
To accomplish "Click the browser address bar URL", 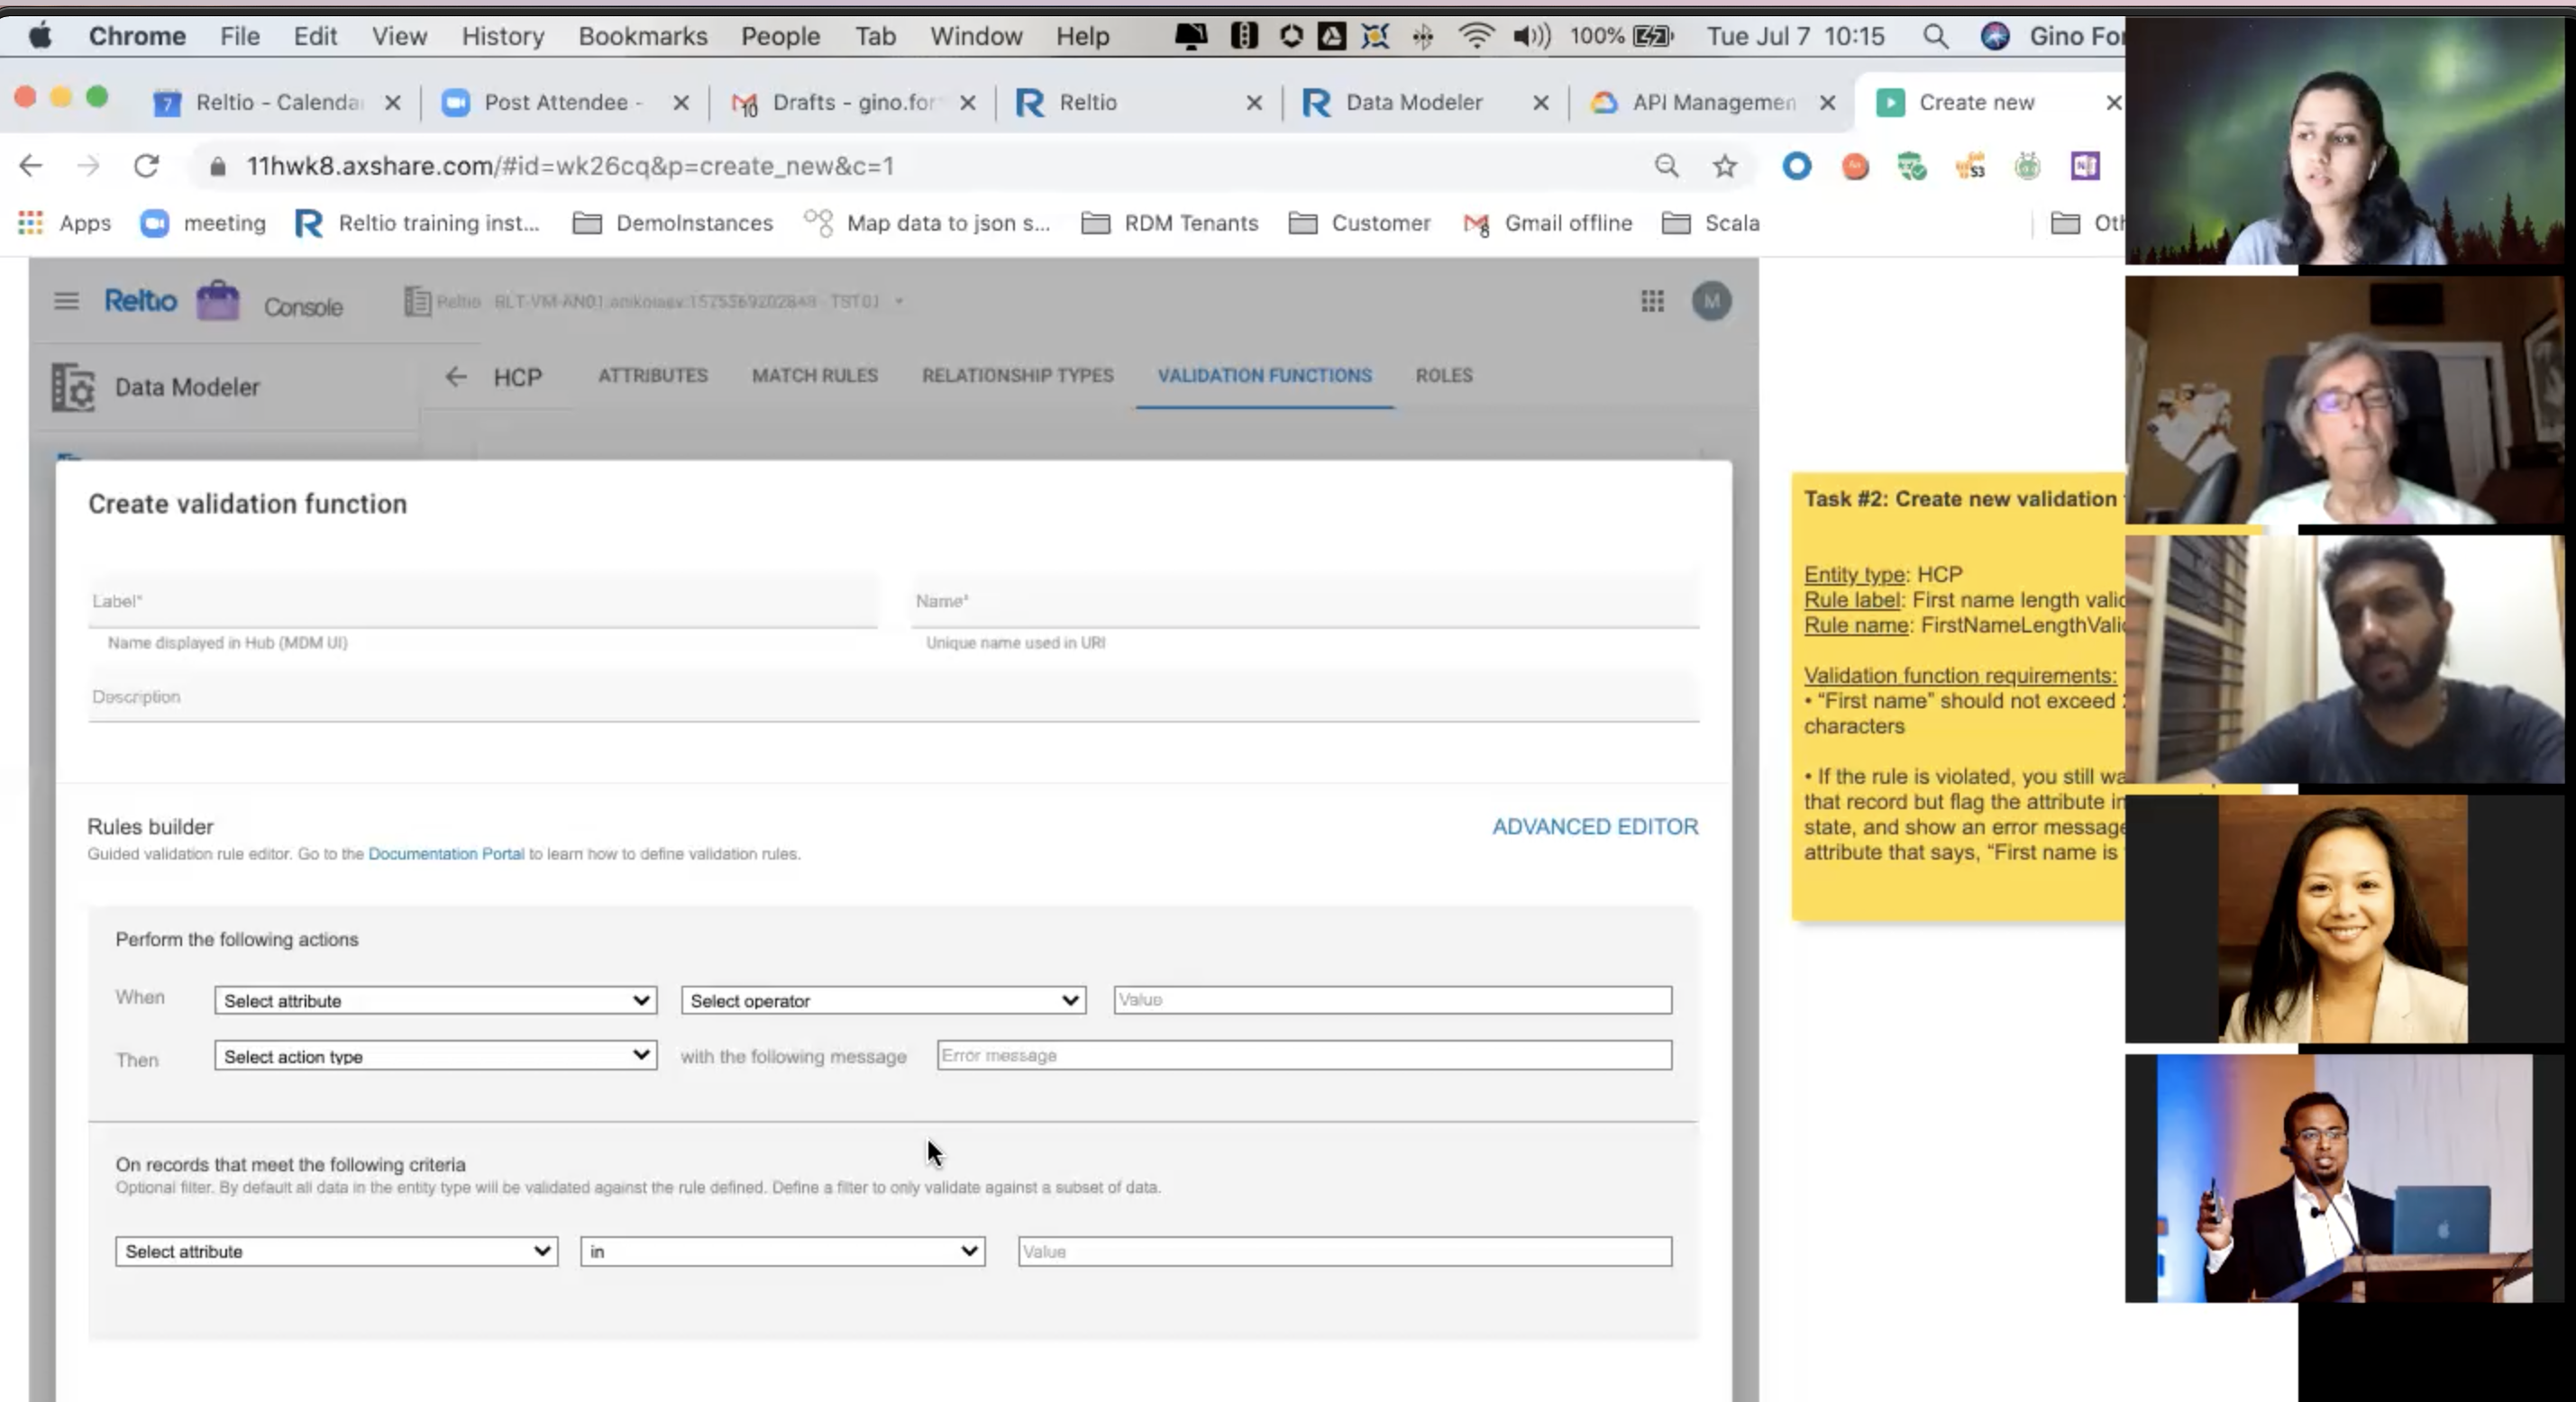I will click(570, 166).
